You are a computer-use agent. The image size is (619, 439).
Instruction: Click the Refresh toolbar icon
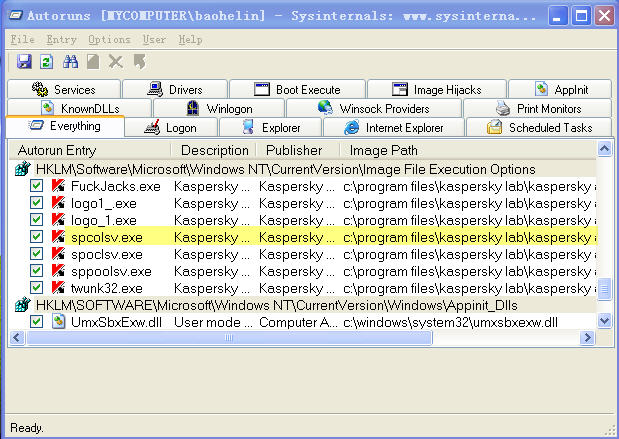pyautogui.click(x=46, y=62)
